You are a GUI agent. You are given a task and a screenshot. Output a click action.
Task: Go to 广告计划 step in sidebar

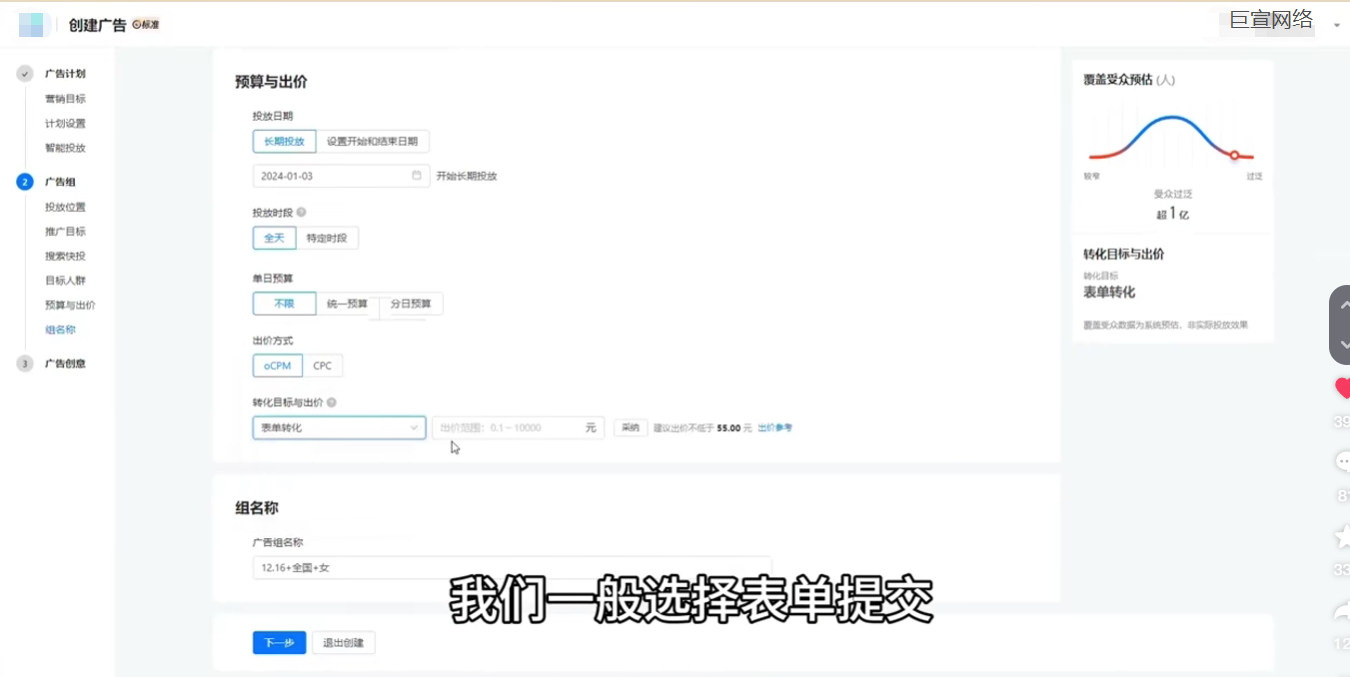click(x=65, y=74)
